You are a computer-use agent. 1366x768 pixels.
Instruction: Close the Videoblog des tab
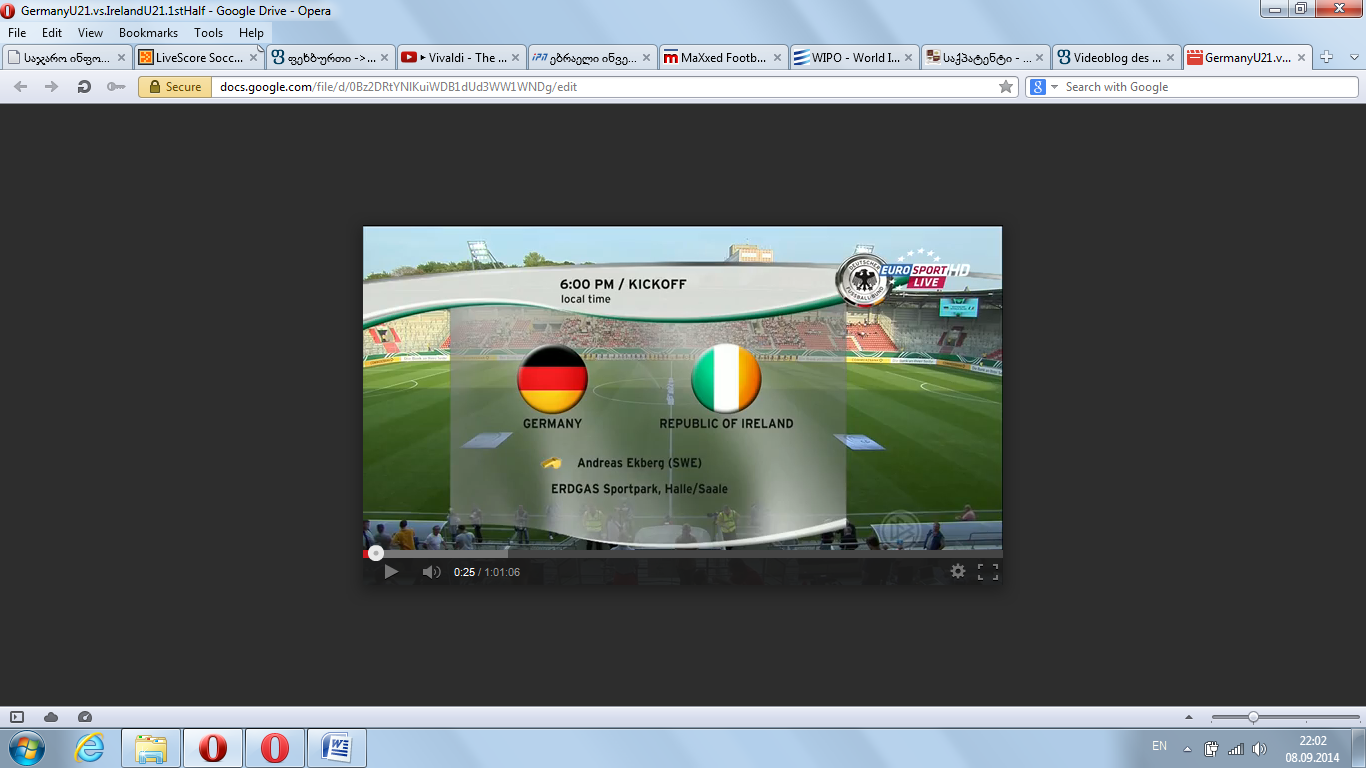point(1170,58)
